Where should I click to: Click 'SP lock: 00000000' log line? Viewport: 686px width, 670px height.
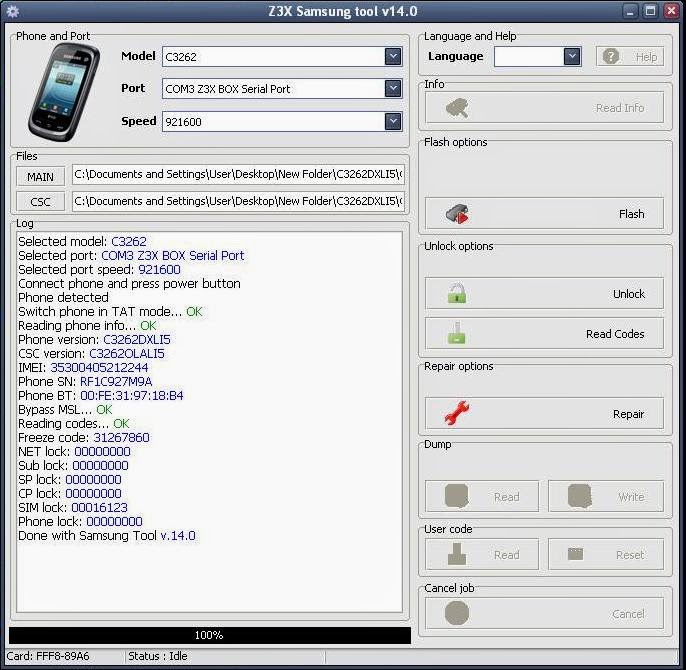click(70, 479)
